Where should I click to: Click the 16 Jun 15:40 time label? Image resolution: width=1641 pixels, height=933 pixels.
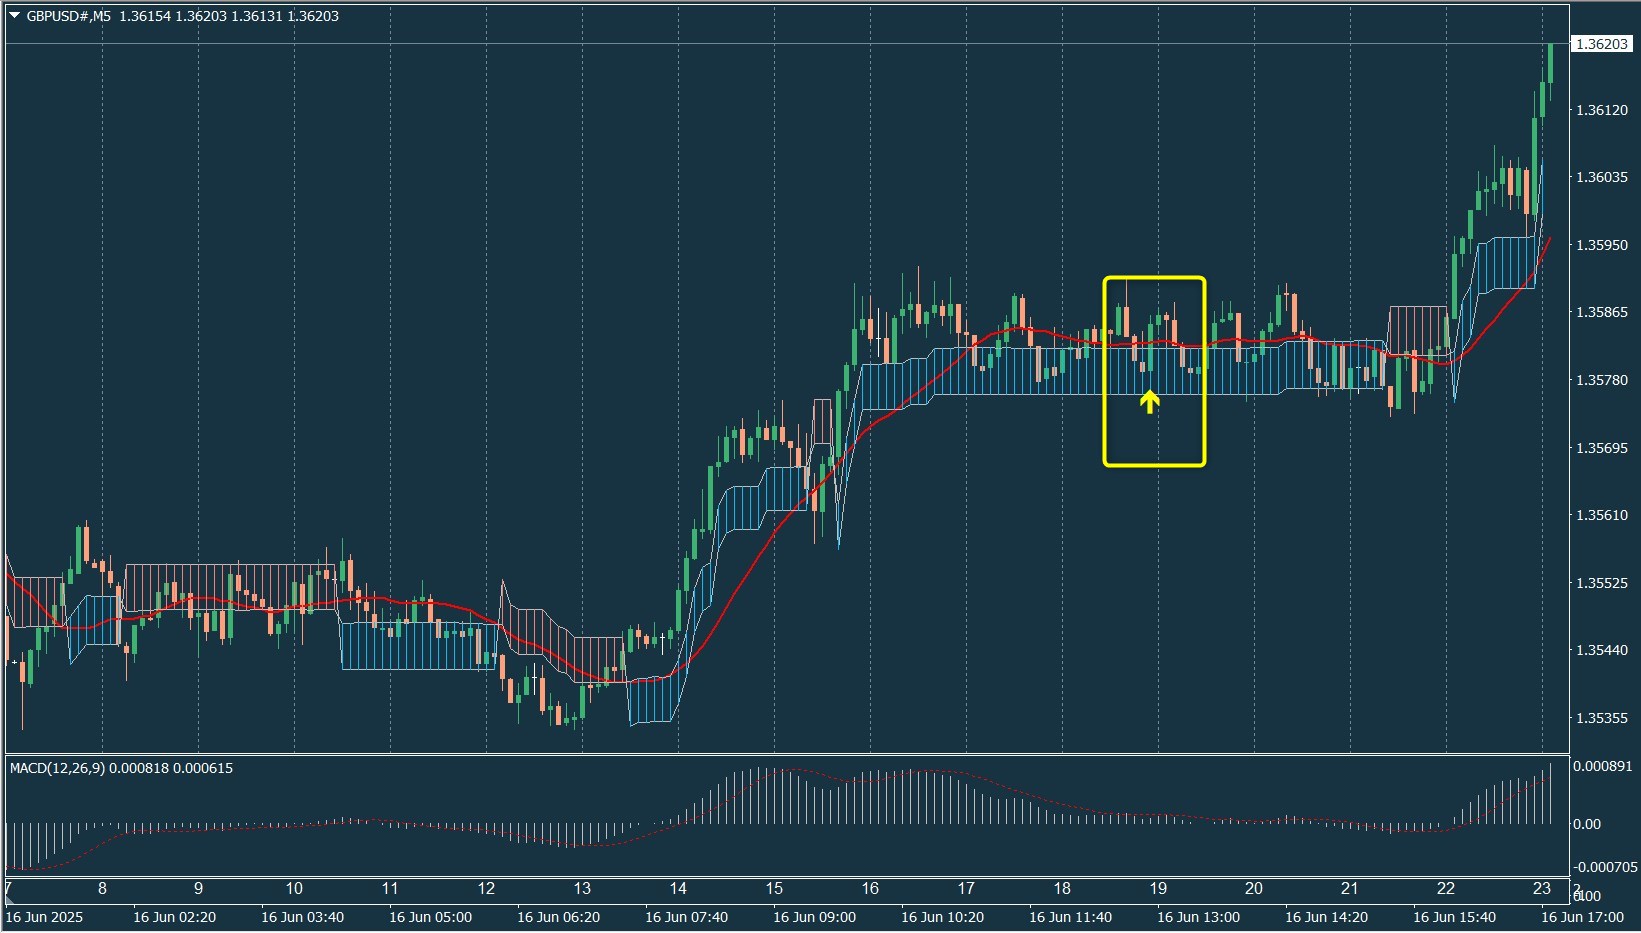tap(1454, 917)
